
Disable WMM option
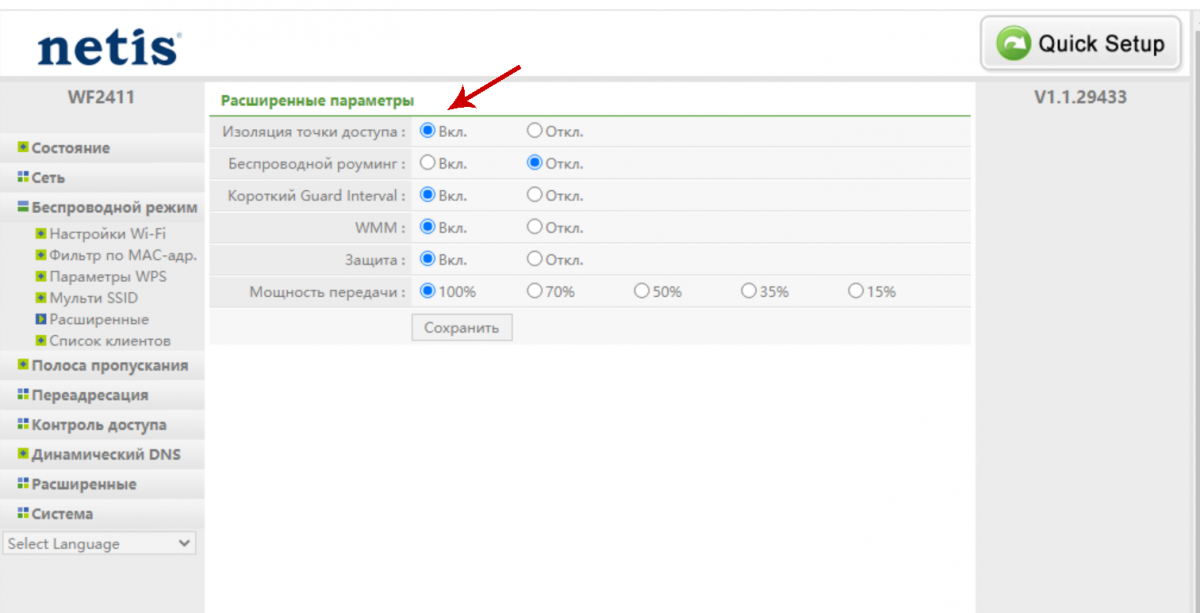535,227
